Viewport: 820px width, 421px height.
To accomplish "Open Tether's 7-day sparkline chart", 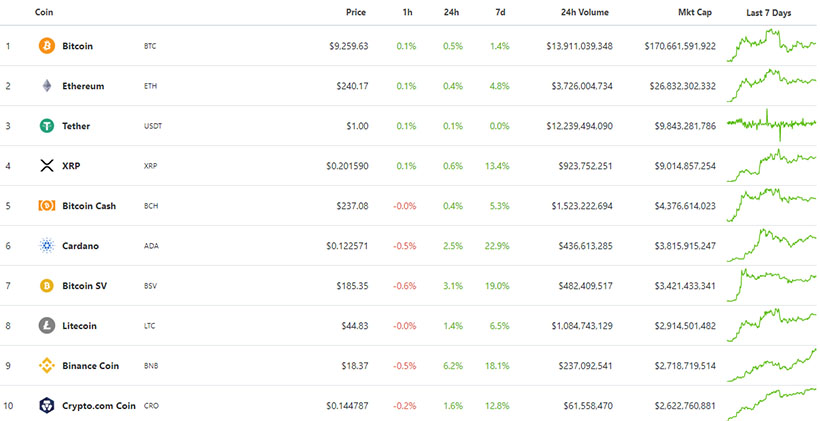I will click(771, 125).
